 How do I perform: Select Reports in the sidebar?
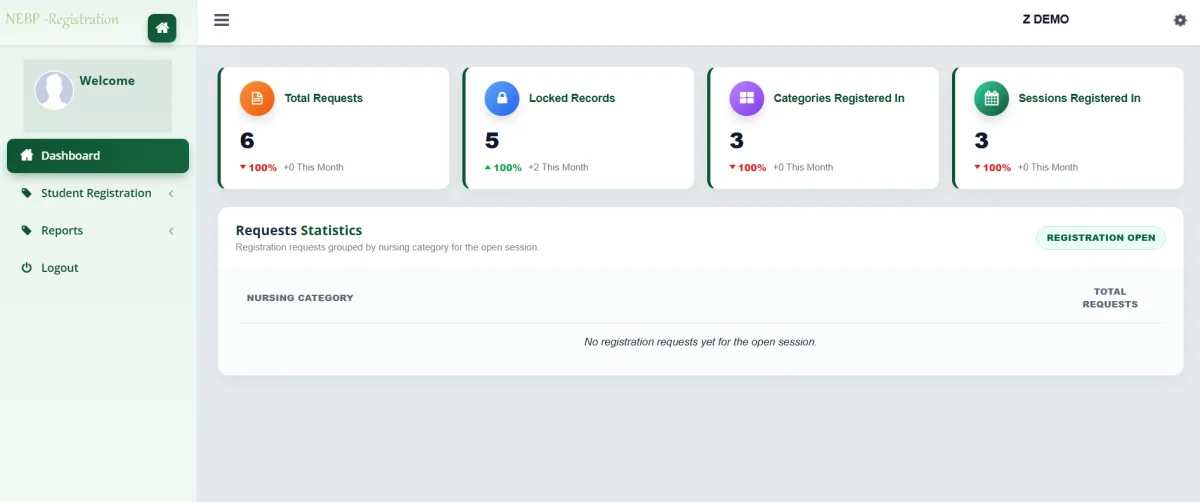[x=98, y=231]
